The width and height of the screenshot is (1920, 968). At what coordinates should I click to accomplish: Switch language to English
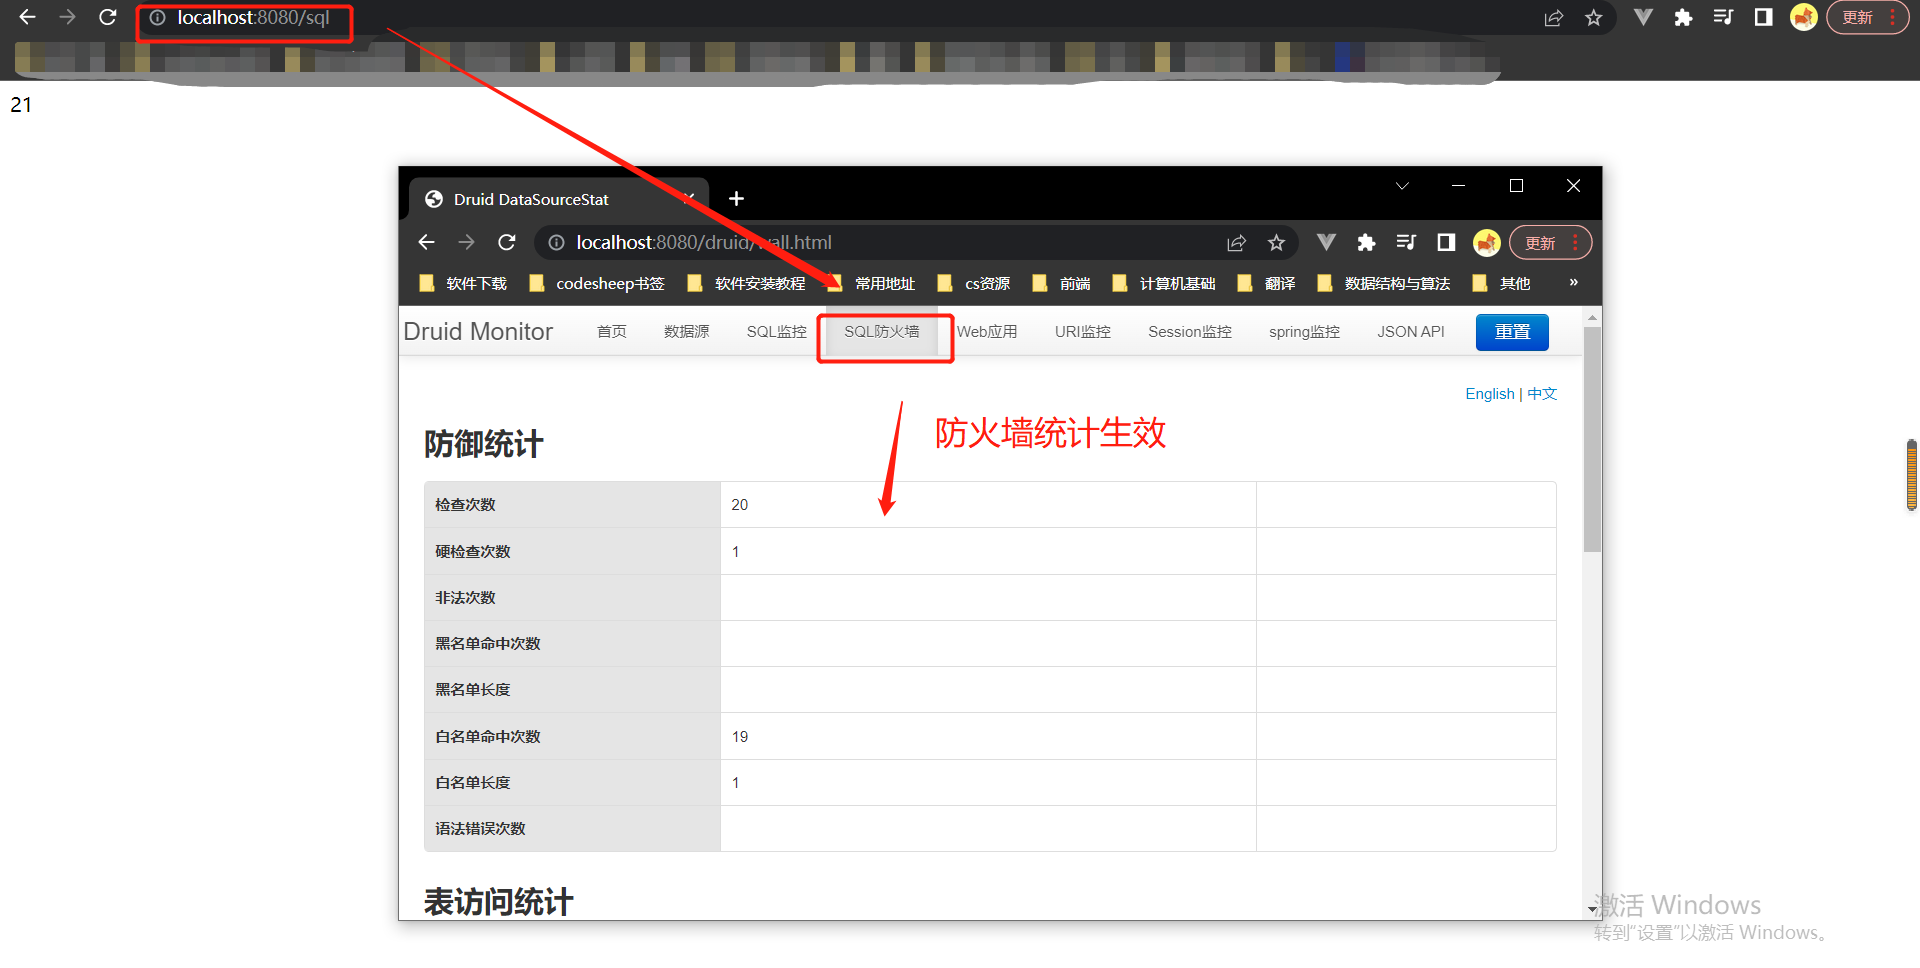pyautogui.click(x=1490, y=394)
